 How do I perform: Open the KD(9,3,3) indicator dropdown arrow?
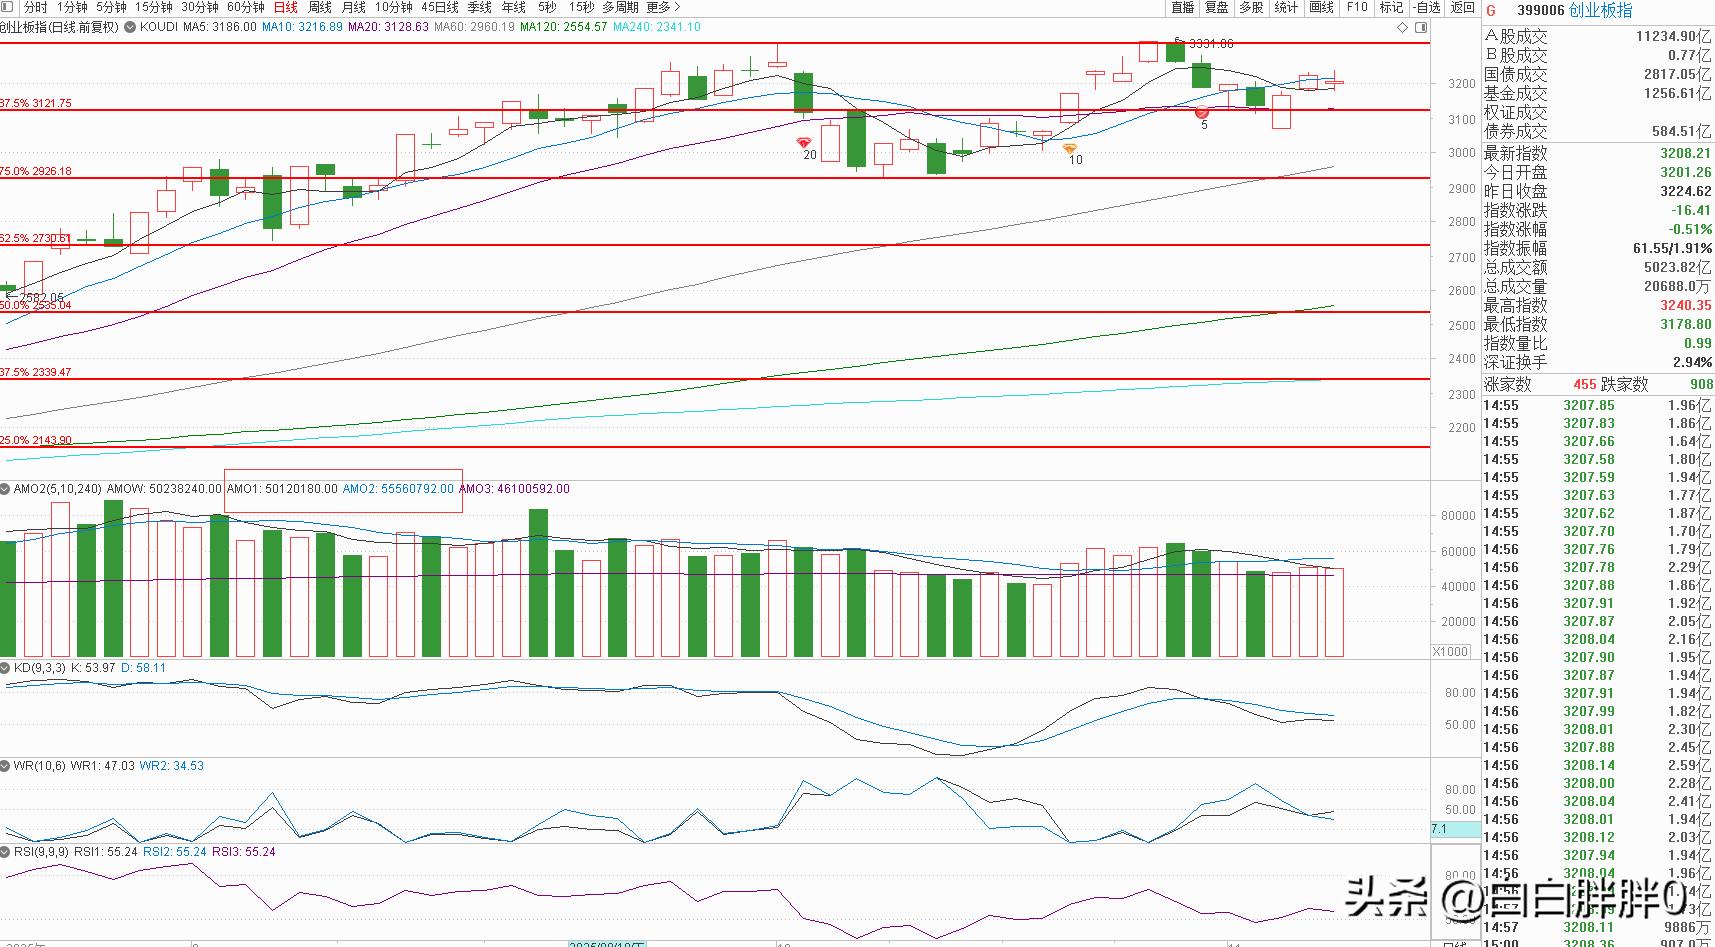pos(6,668)
